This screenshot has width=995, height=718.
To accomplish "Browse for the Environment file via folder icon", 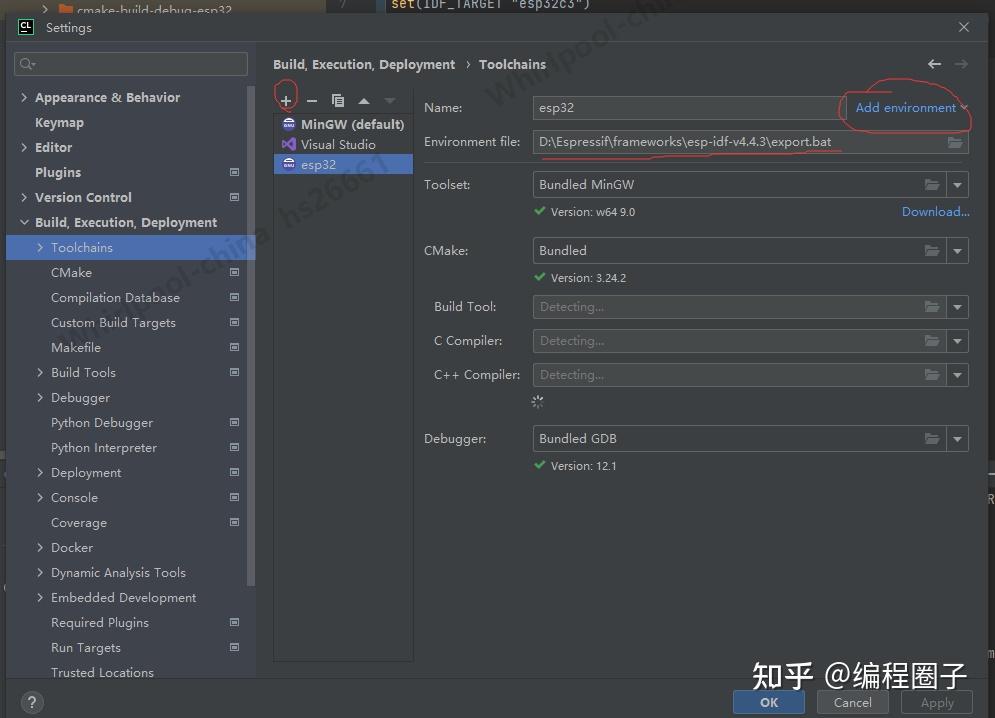I will [x=955, y=142].
